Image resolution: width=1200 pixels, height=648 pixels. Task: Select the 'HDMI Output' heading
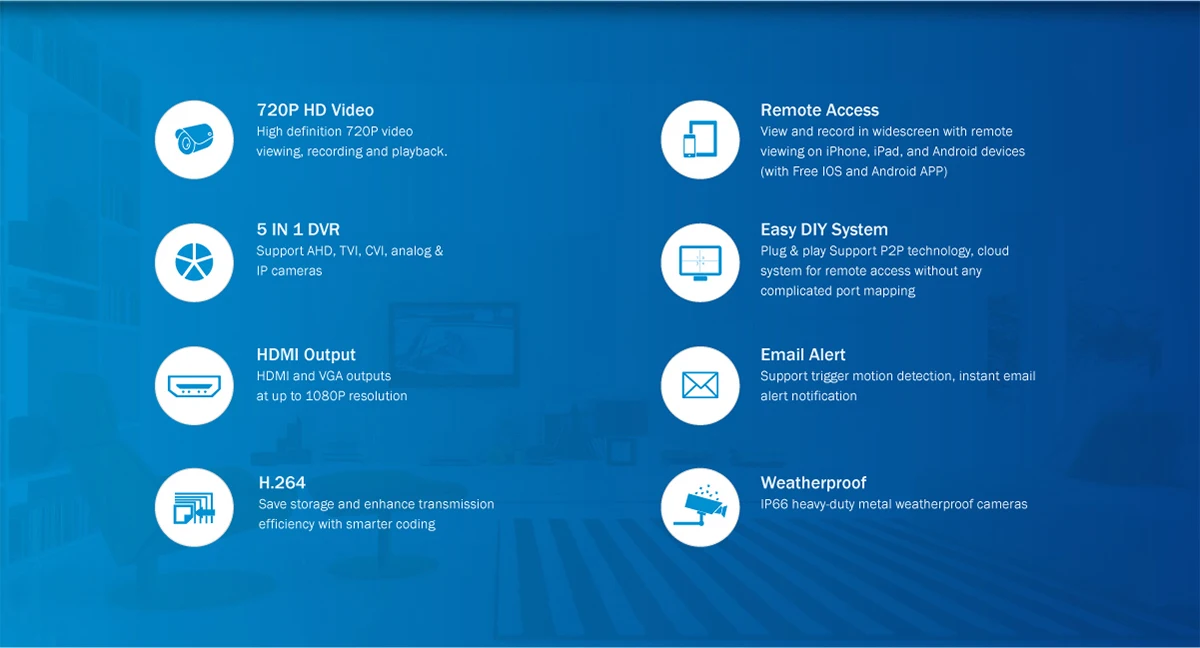(306, 354)
